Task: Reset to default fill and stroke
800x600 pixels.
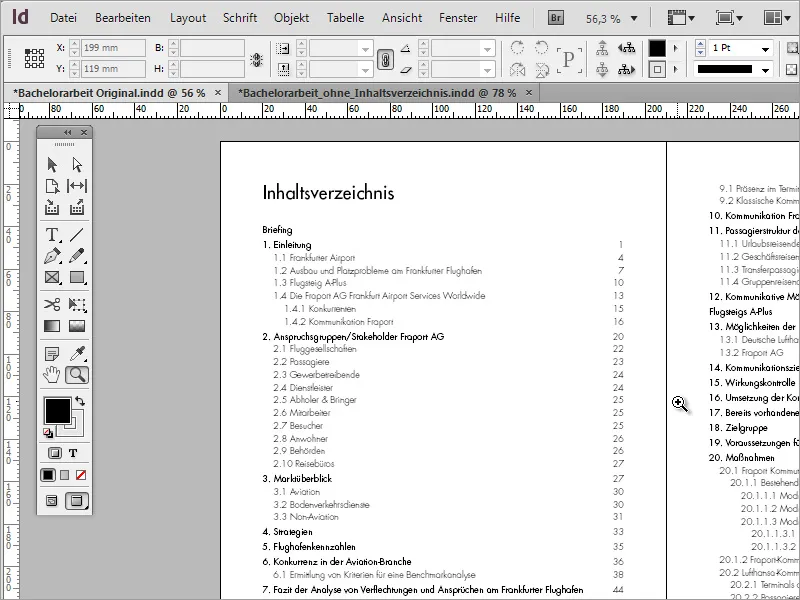Action: click(48, 434)
